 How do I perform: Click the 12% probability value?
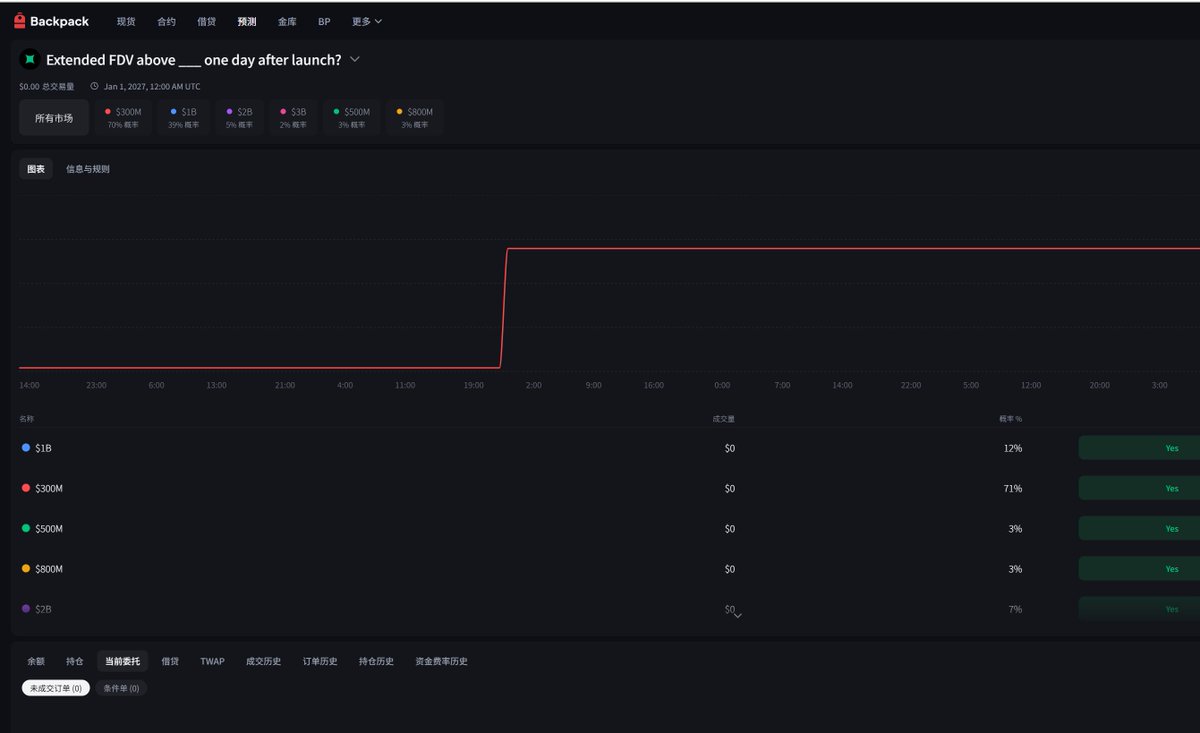(x=1013, y=448)
